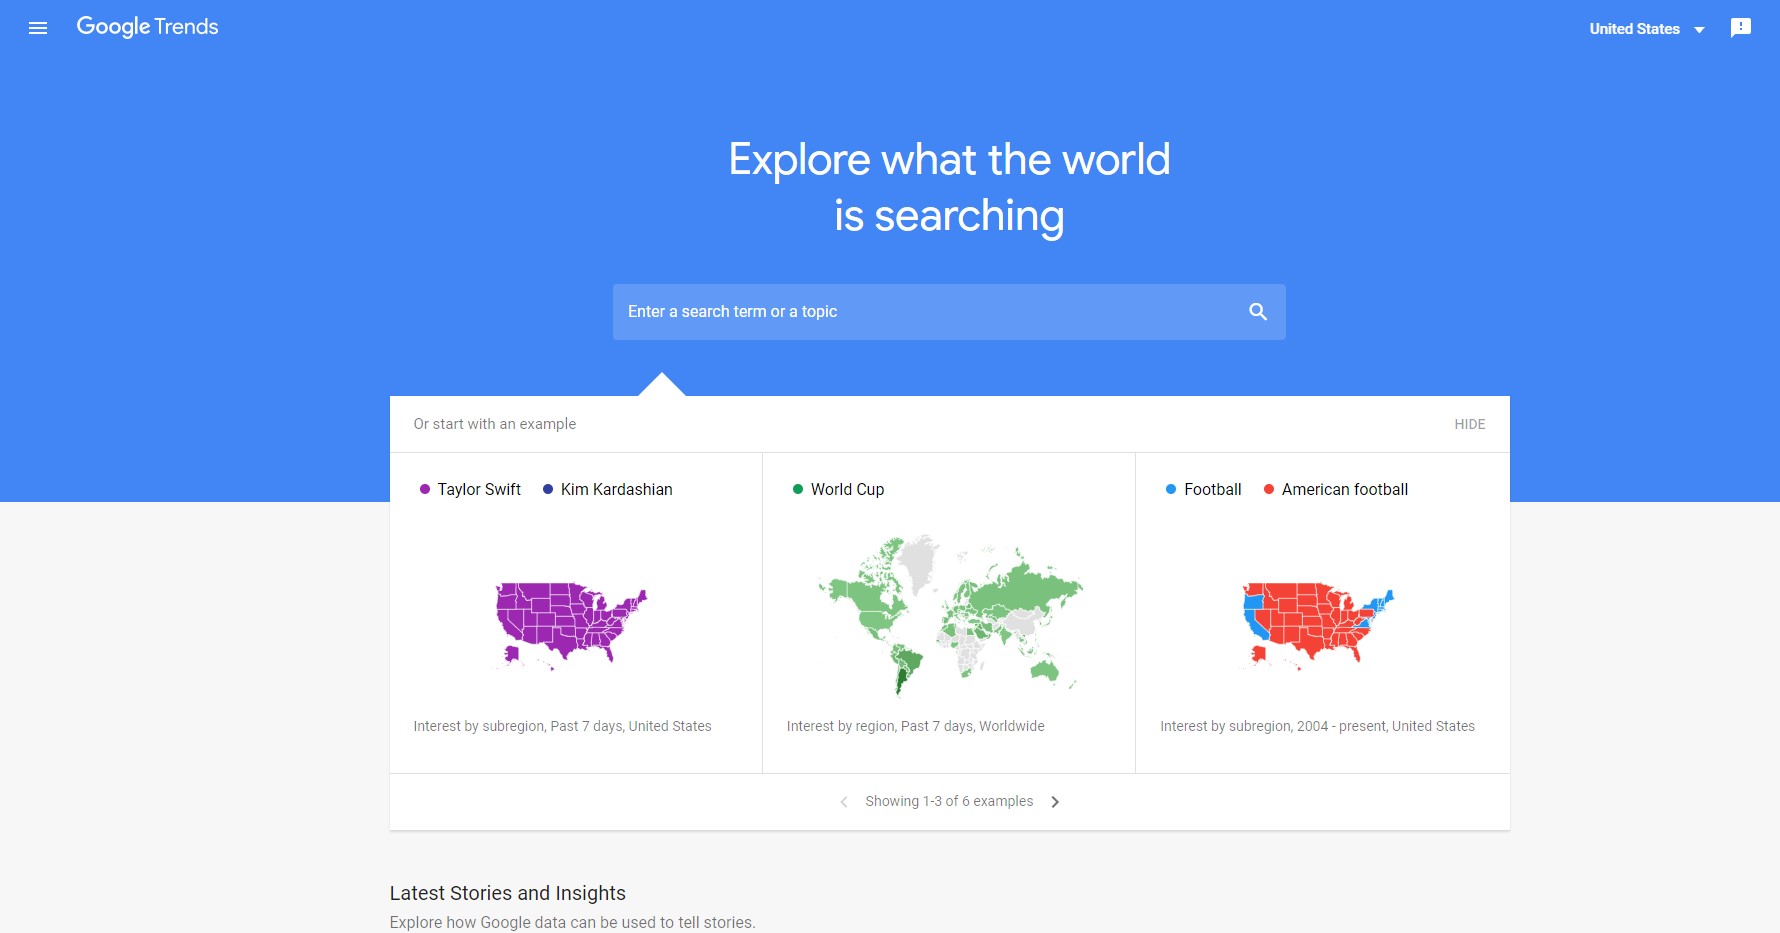Click the World Cup label

[x=847, y=489]
